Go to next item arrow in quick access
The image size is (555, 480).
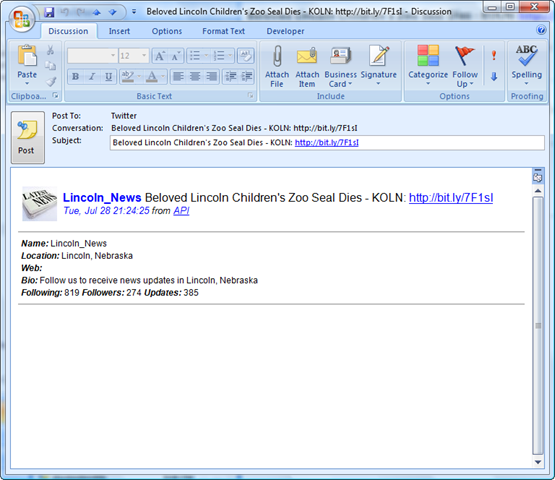click(113, 12)
